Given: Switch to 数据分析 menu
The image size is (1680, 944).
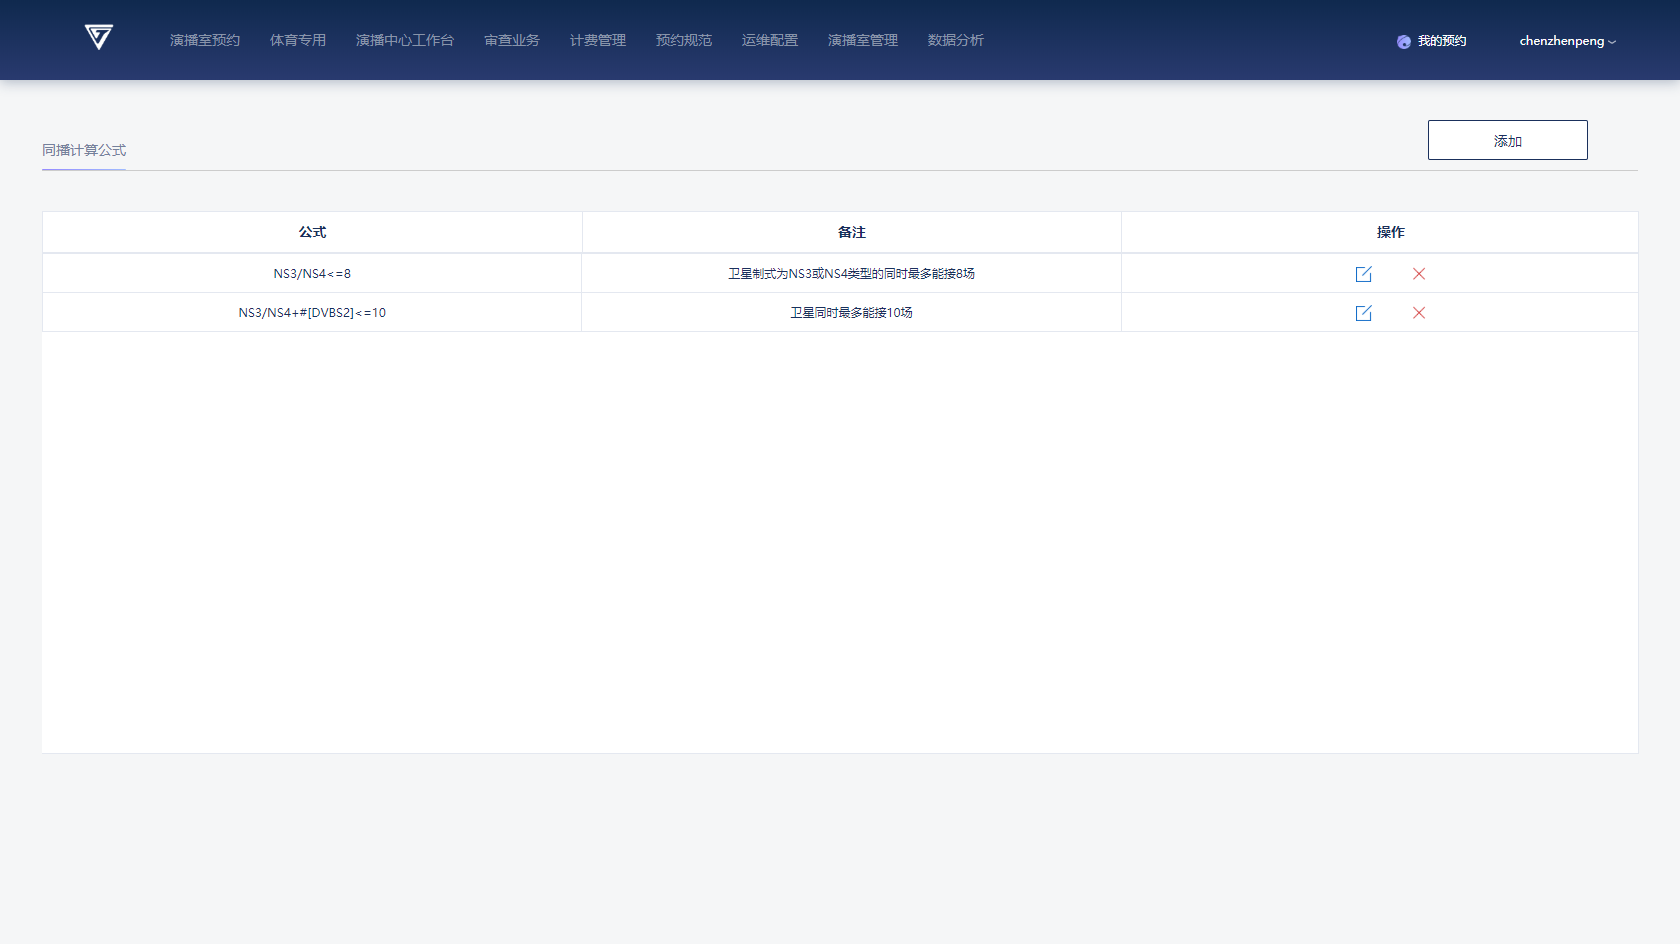Looking at the screenshot, I should pyautogui.click(x=956, y=41).
